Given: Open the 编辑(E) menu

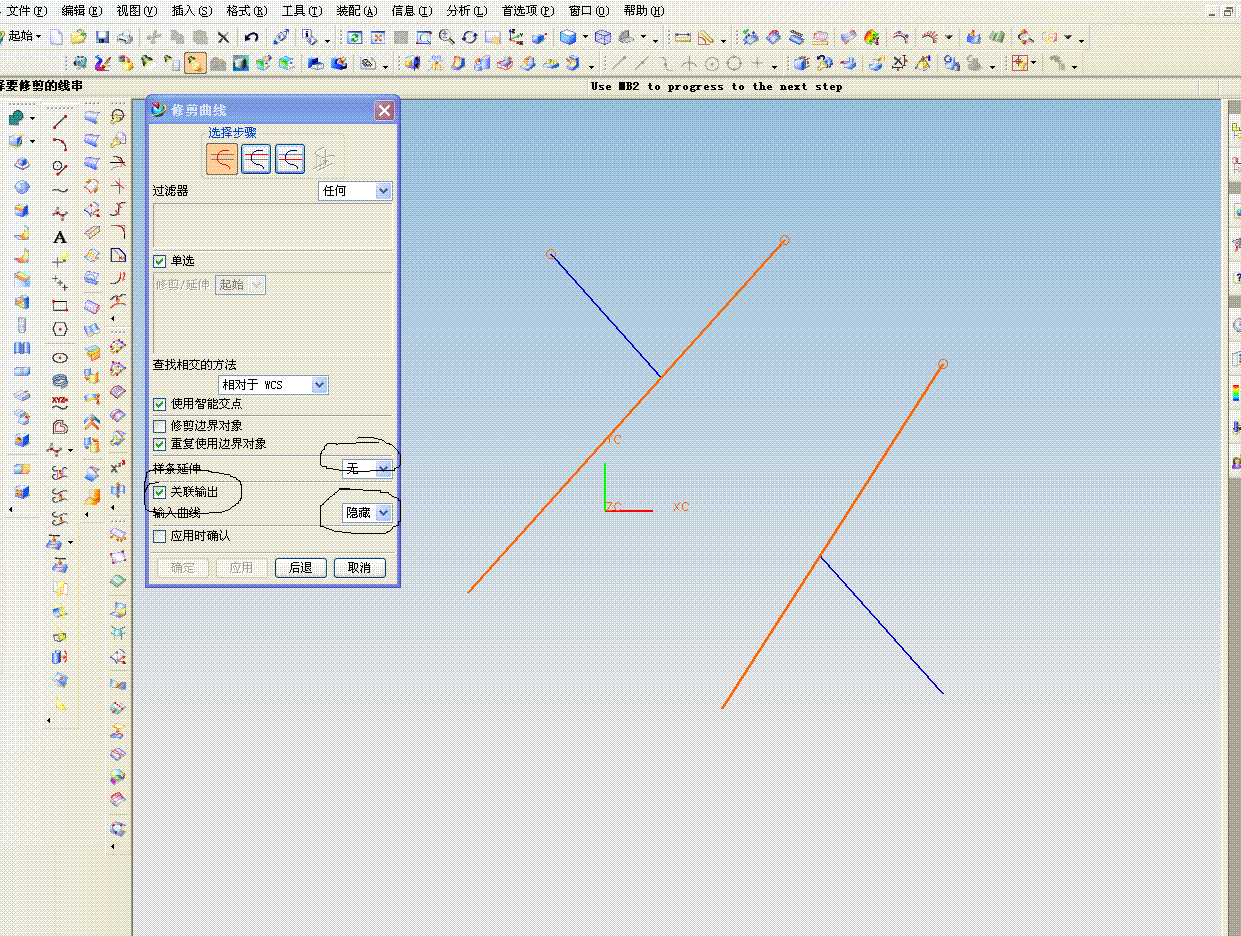Looking at the screenshot, I should [x=81, y=11].
